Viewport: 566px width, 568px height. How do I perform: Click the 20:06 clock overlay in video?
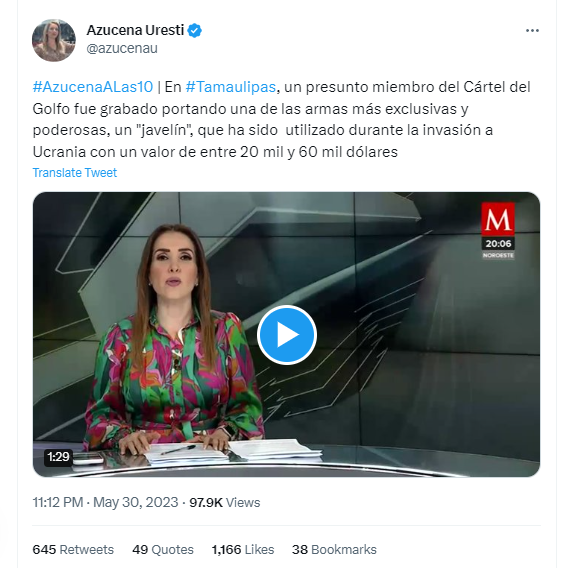point(498,243)
